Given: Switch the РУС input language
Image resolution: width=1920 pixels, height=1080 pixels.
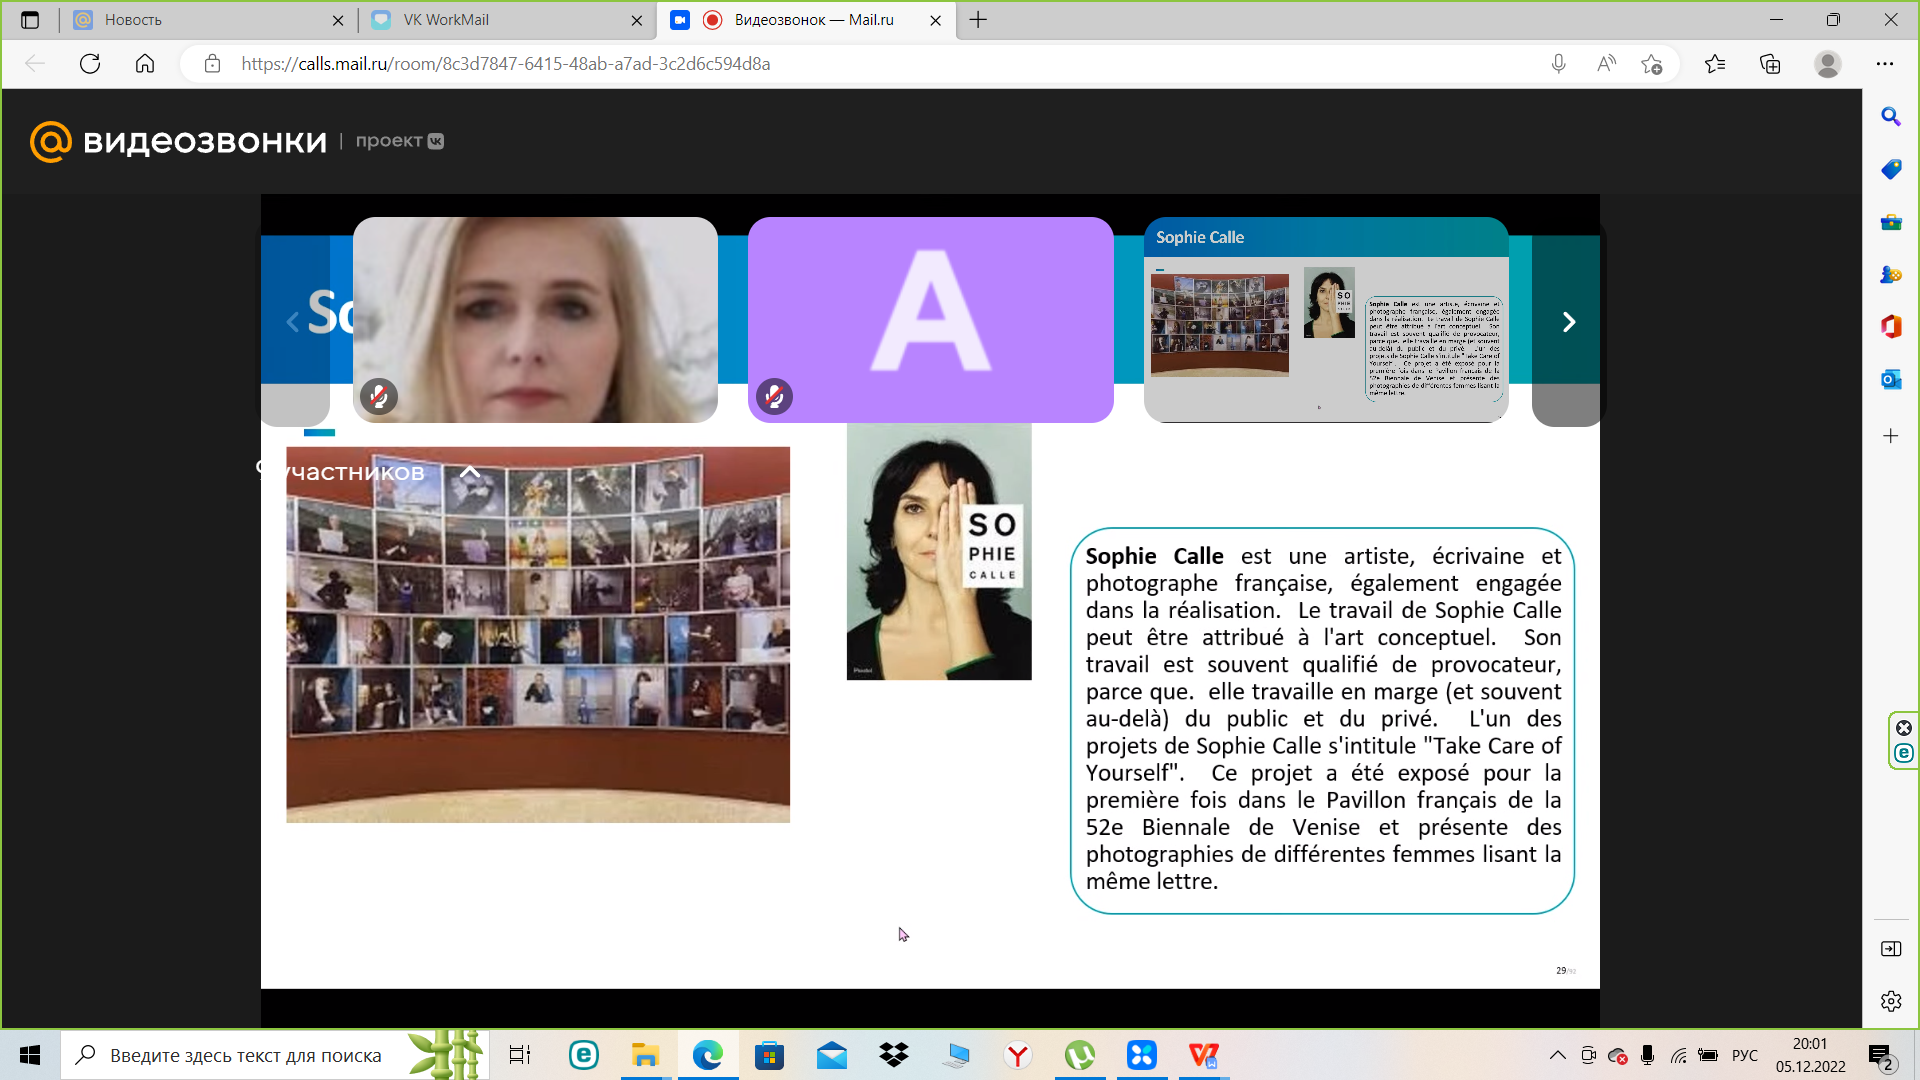Looking at the screenshot, I should point(1745,1055).
